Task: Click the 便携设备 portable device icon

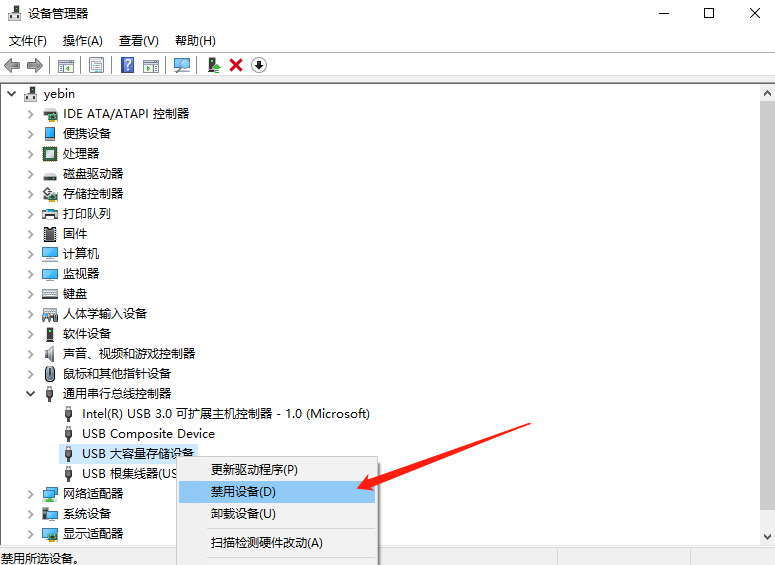Action: click(50, 134)
